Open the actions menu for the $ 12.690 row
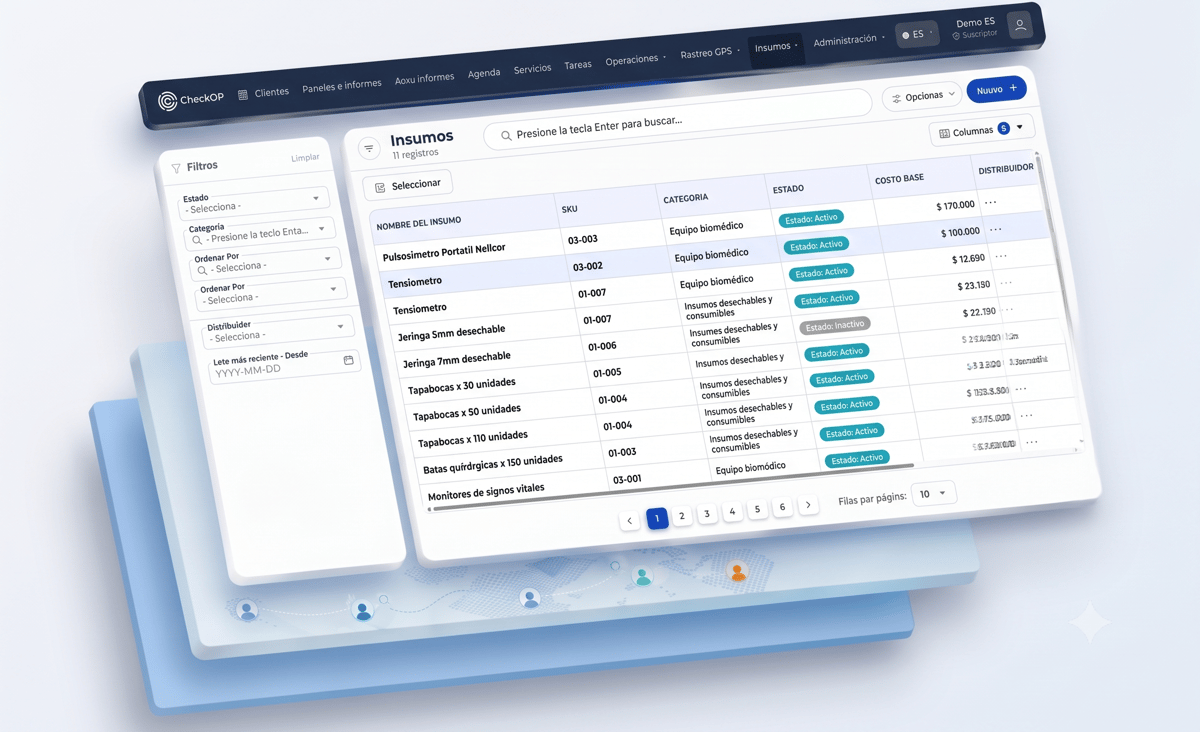Image resolution: width=1200 pixels, height=732 pixels. 1001,257
